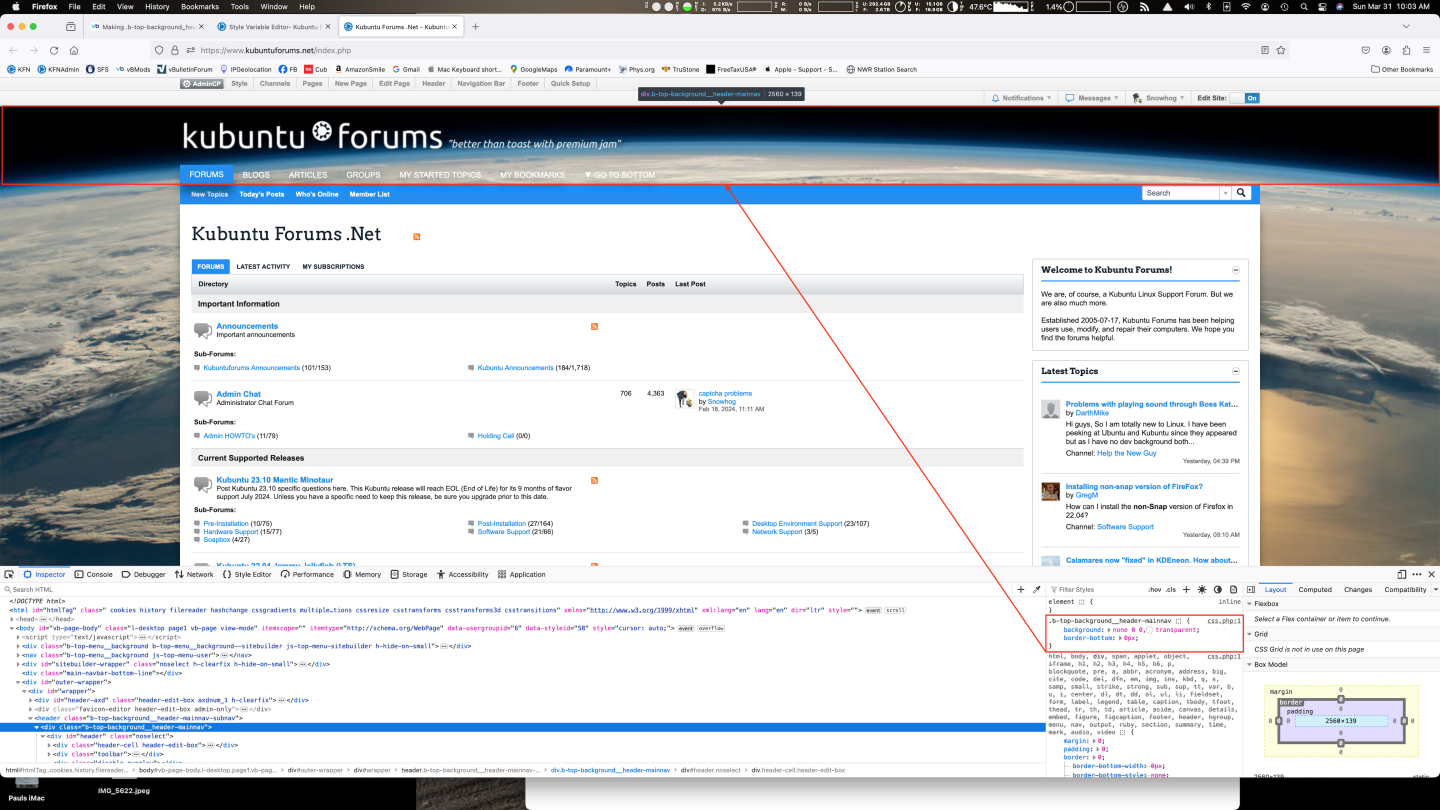Collapse the Latest Topics module
The width and height of the screenshot is (1440, 810).
tap(1236, 371)
